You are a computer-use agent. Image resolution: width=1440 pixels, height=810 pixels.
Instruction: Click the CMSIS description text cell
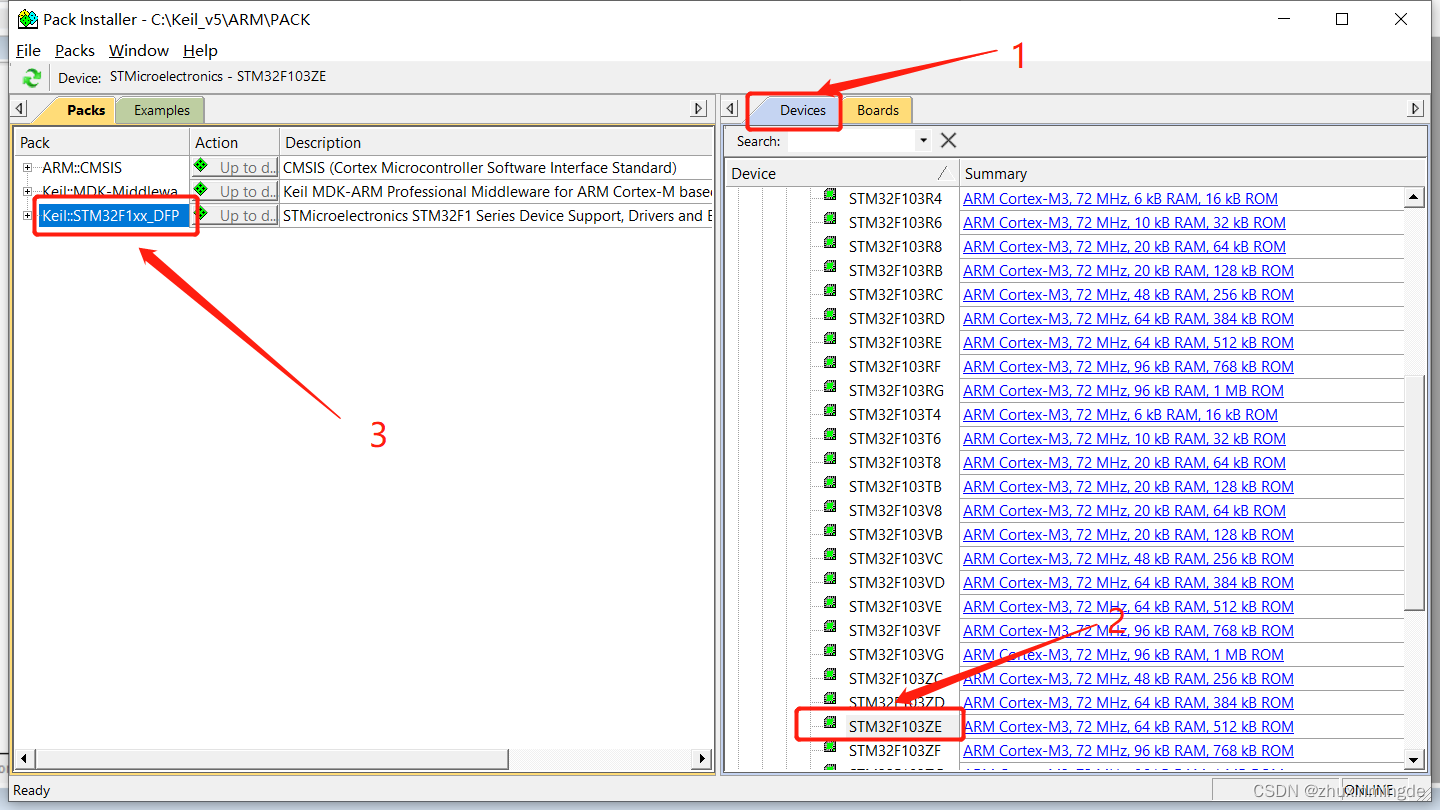[480, 167]
